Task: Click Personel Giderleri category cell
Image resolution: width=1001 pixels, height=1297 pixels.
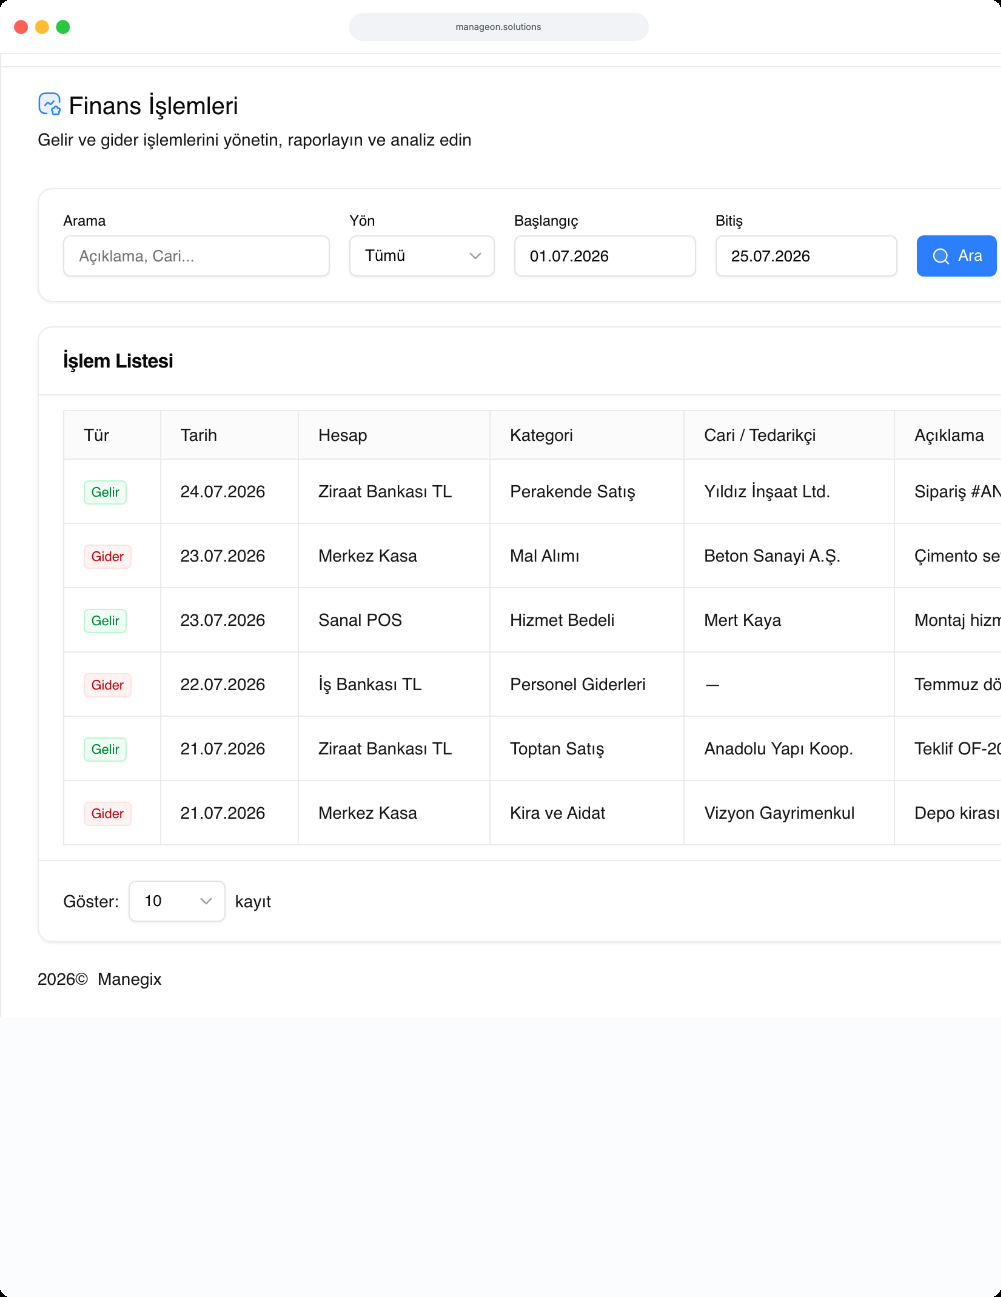Action: click(x=587, y=684)
